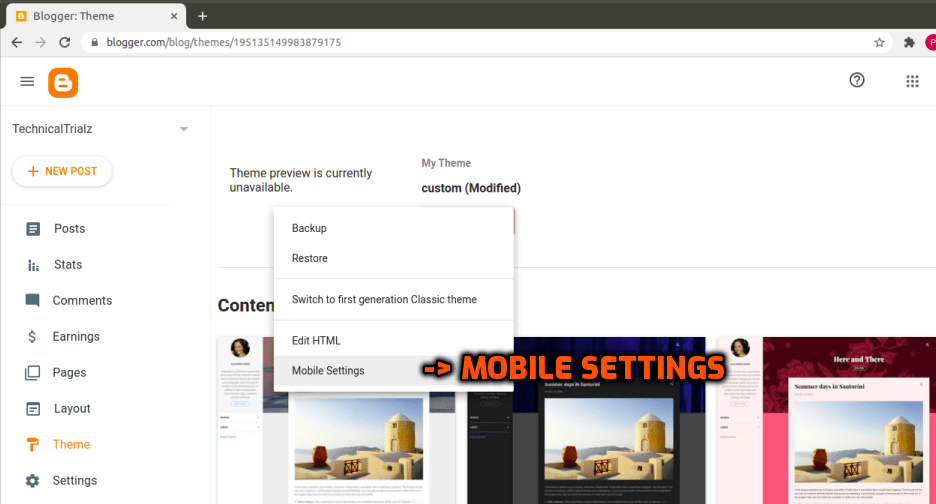Reload the current page
This screenshot has height=504, width=936.
click(x=64, y=42)
